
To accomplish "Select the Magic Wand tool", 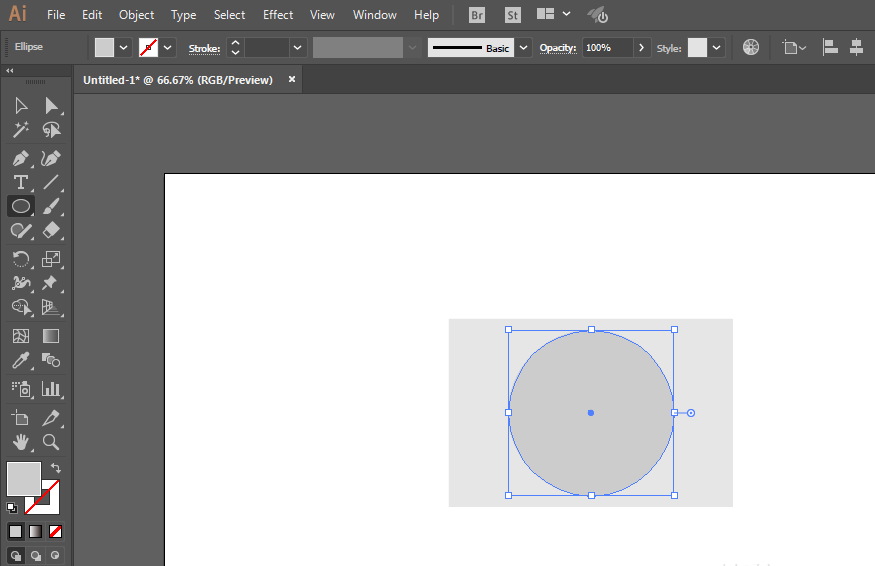I will click(20, 130).
